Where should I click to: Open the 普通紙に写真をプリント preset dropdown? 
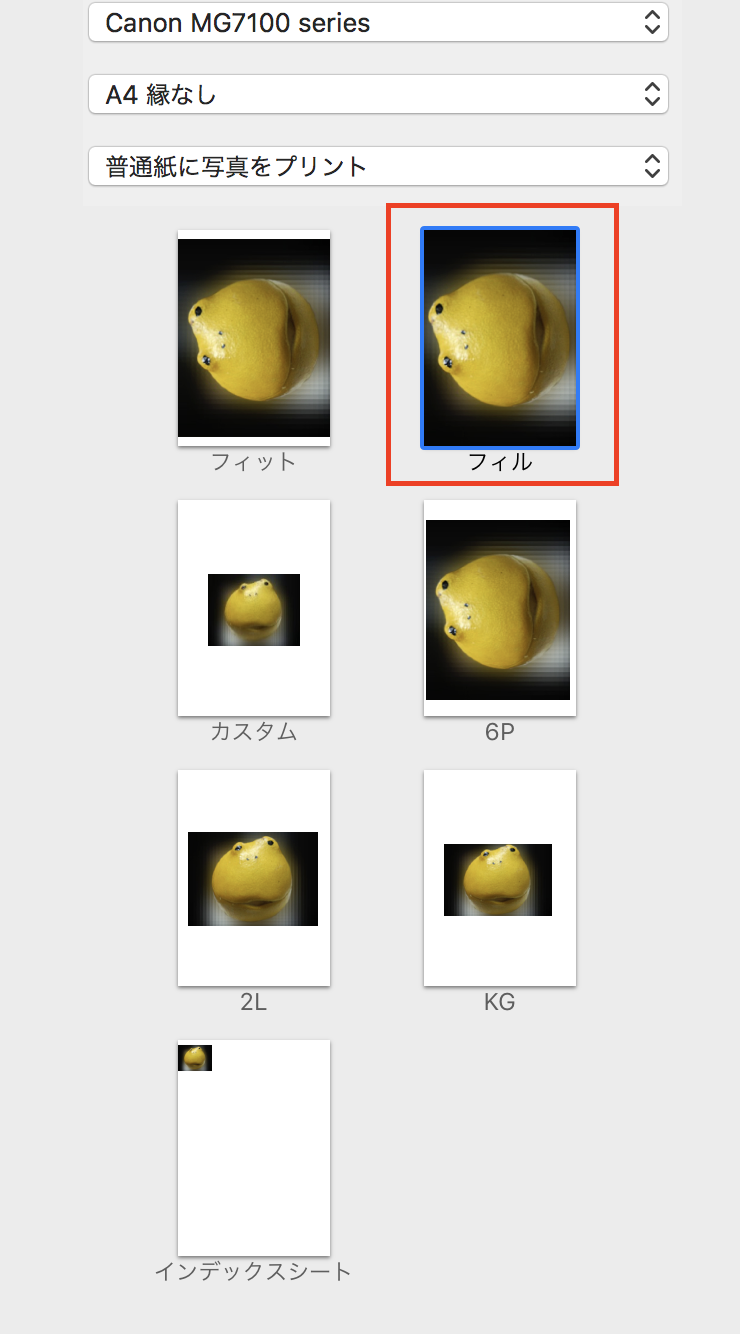(378, 166)
